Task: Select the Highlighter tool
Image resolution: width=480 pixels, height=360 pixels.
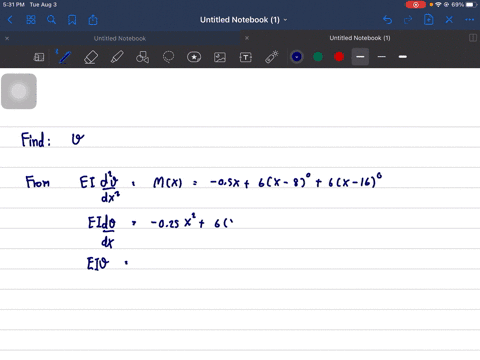Action: 117,57
